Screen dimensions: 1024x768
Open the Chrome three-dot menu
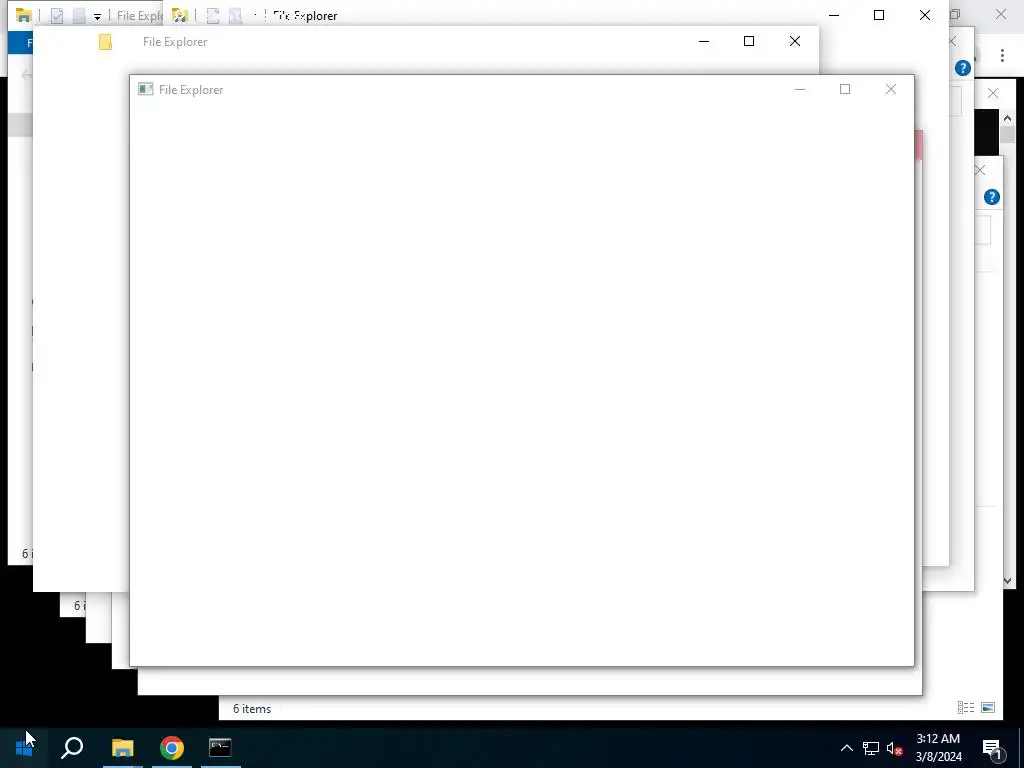pos(1002,56)
